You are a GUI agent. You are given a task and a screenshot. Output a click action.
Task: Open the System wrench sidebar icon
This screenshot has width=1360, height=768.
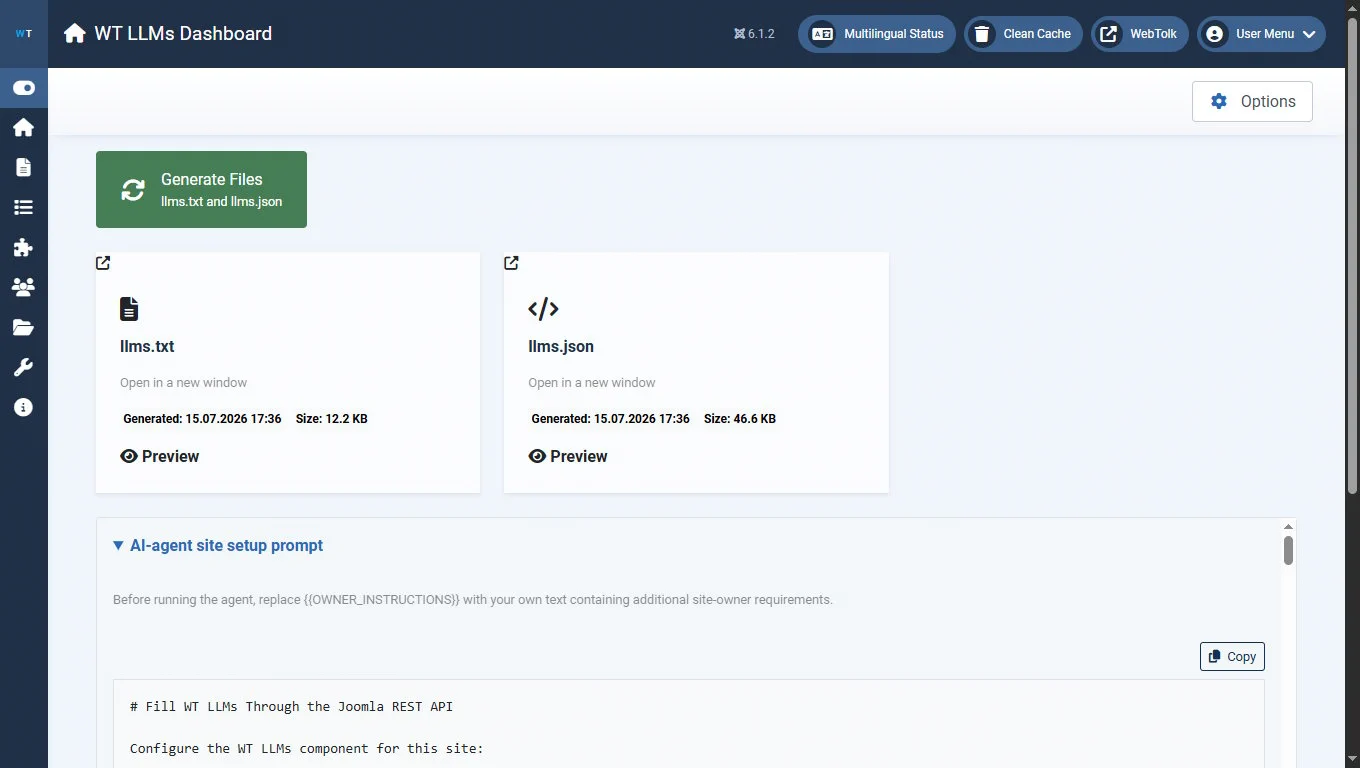pyautogui.click(x=23, y=367)
